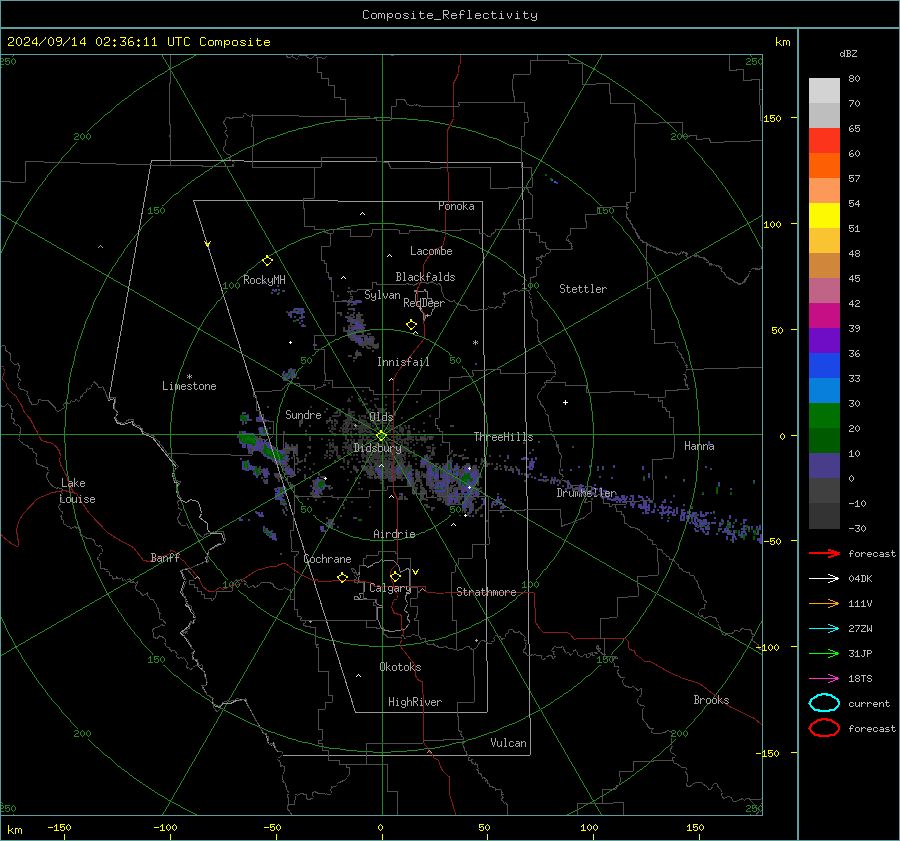
Task: Select the 10 dBZ slate blue swatch
Action: coord(824,466)
